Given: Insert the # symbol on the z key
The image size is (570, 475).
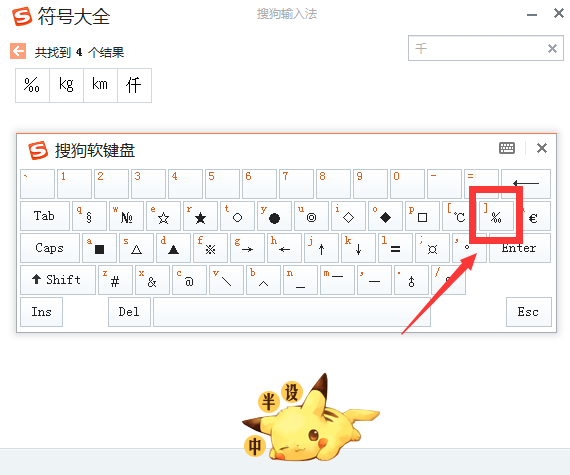Looking at the screenshot, I should tap(115, 279).
